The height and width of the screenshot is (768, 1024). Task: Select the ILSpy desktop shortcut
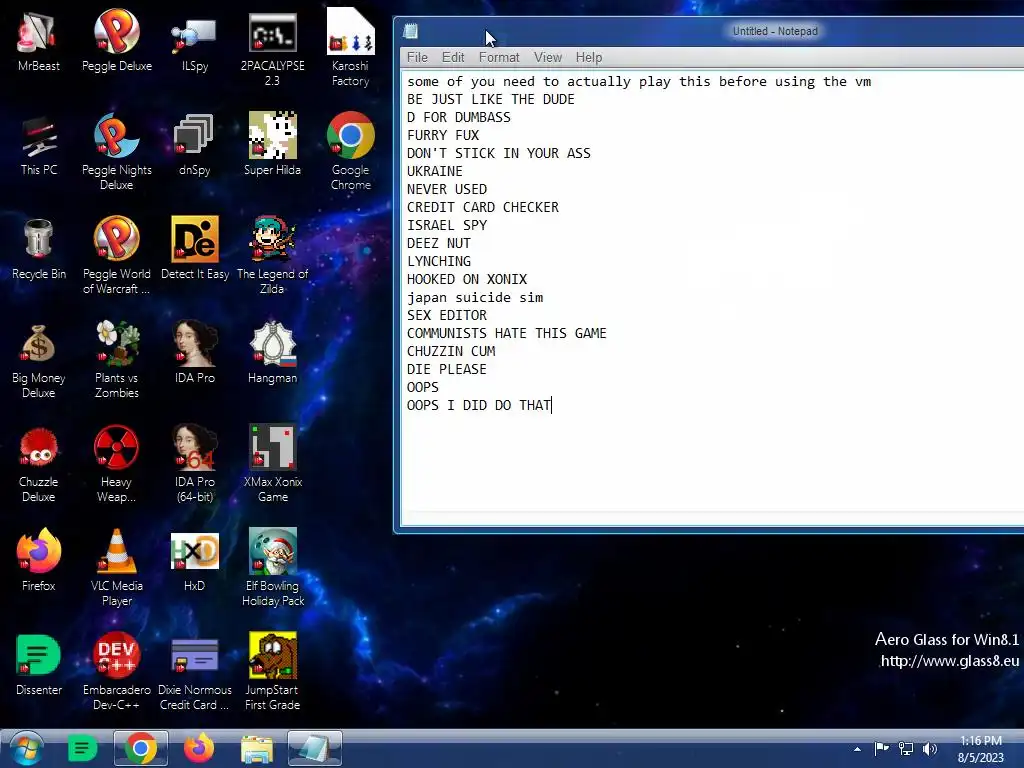[195, 40]
